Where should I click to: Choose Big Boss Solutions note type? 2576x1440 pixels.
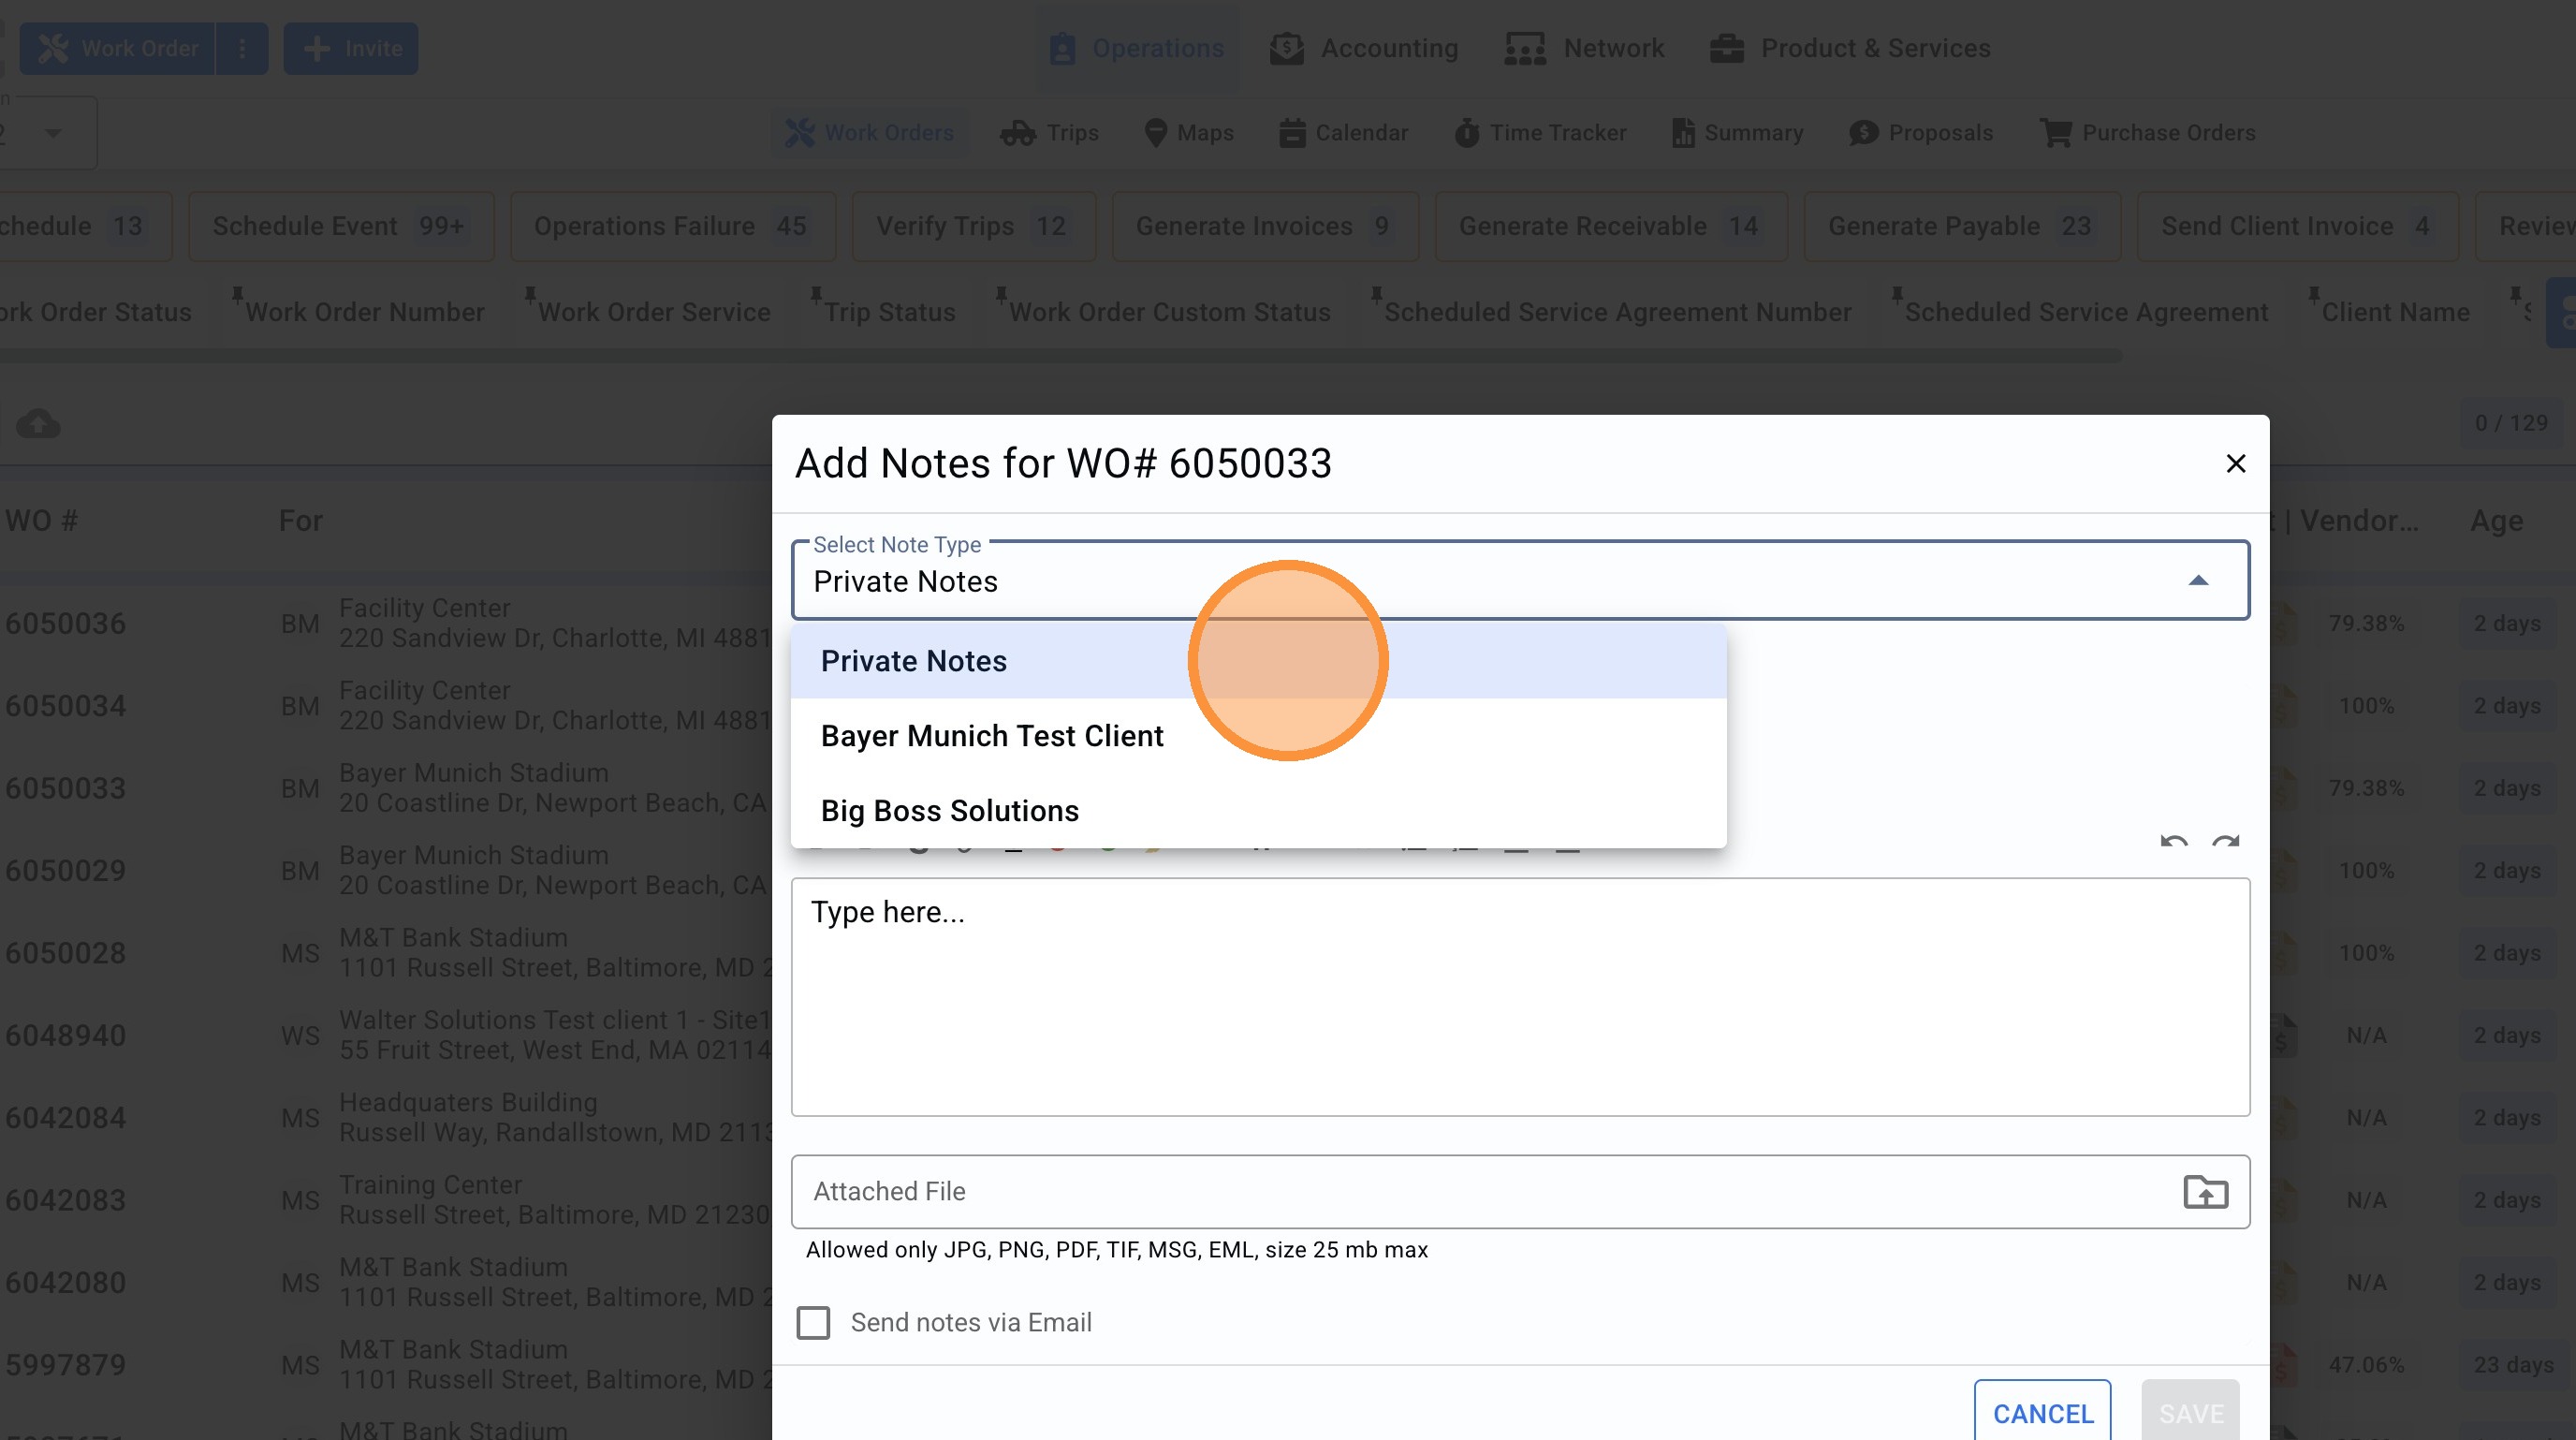[949, 811]
